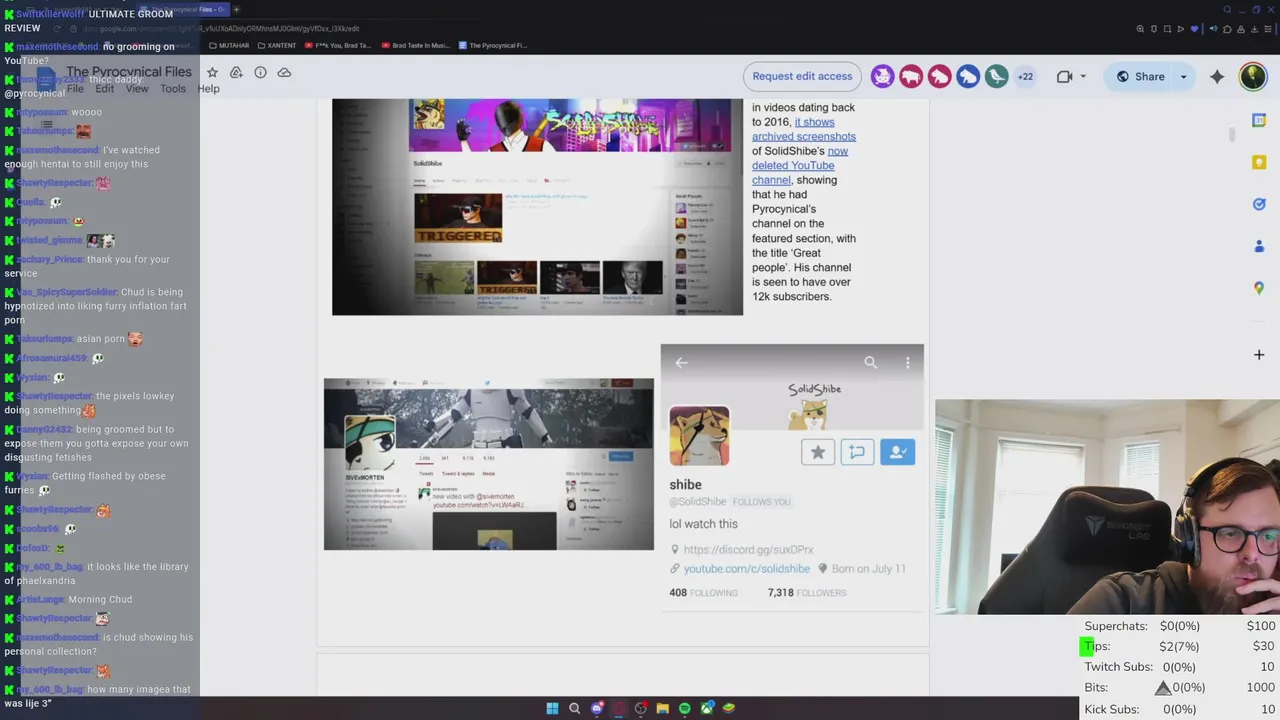Open the Tools menu
This screenshot has width=1280, height=720.
173,89
